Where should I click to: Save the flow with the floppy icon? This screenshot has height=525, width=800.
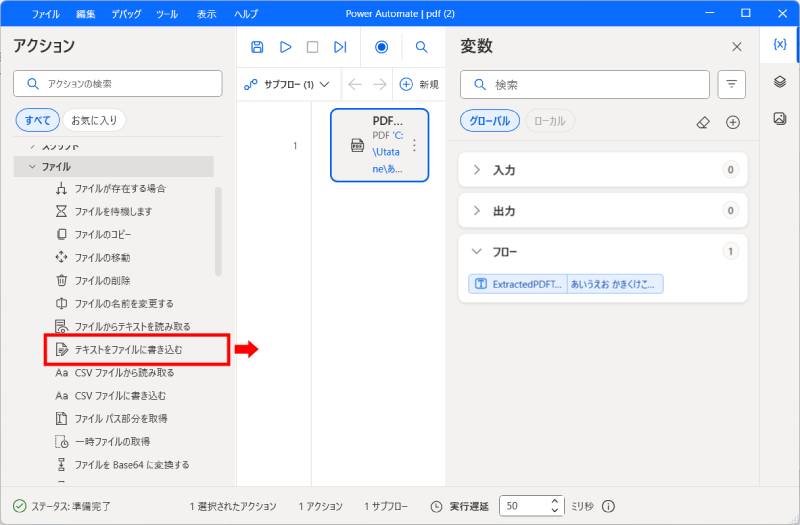257,47
